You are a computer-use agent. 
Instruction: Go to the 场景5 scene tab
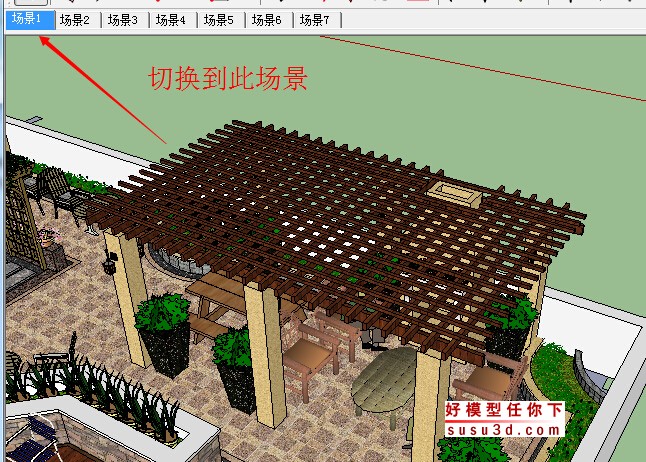click(x=221, y=20)
